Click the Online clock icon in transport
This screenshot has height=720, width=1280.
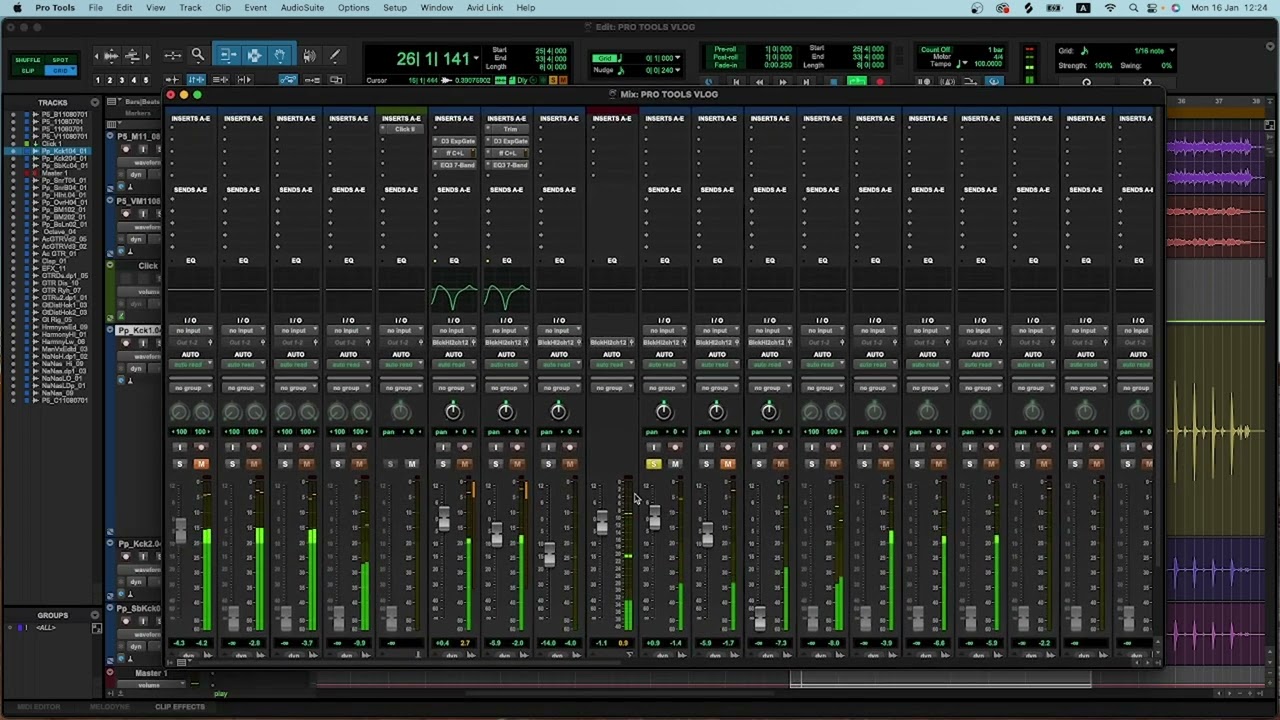(710, 82)
